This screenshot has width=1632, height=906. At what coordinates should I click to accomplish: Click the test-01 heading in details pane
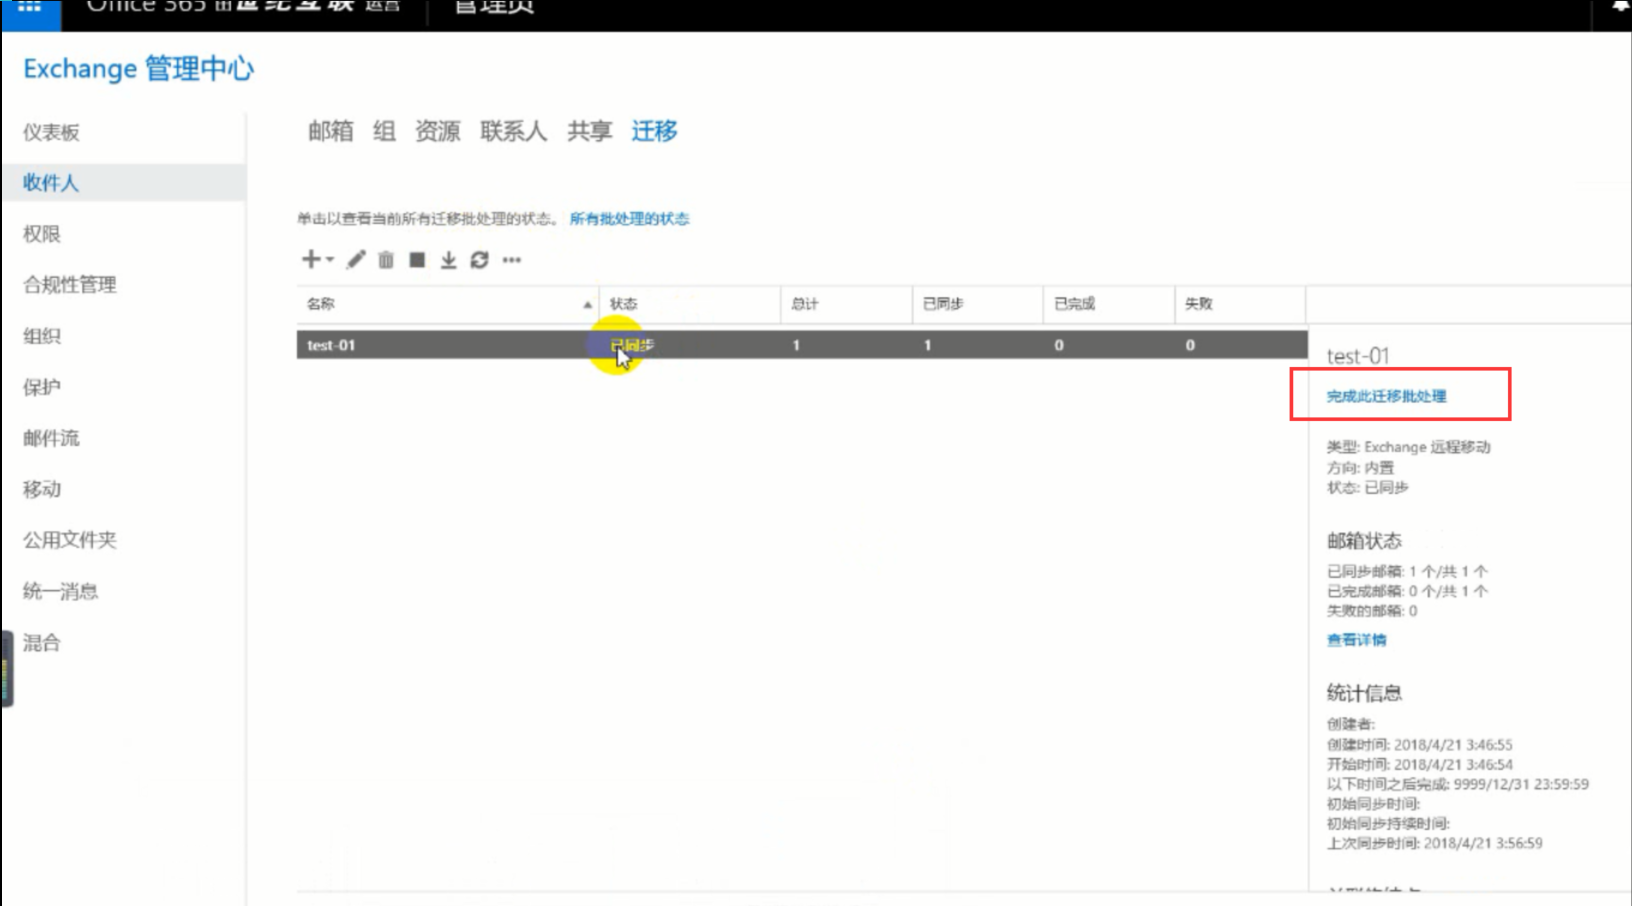[1358, 356]
